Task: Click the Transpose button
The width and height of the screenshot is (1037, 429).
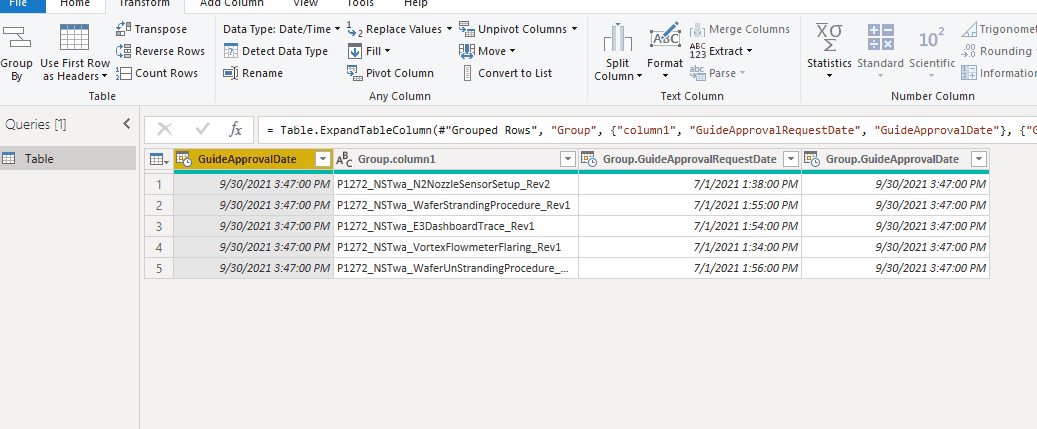Action: coord(151,29)
